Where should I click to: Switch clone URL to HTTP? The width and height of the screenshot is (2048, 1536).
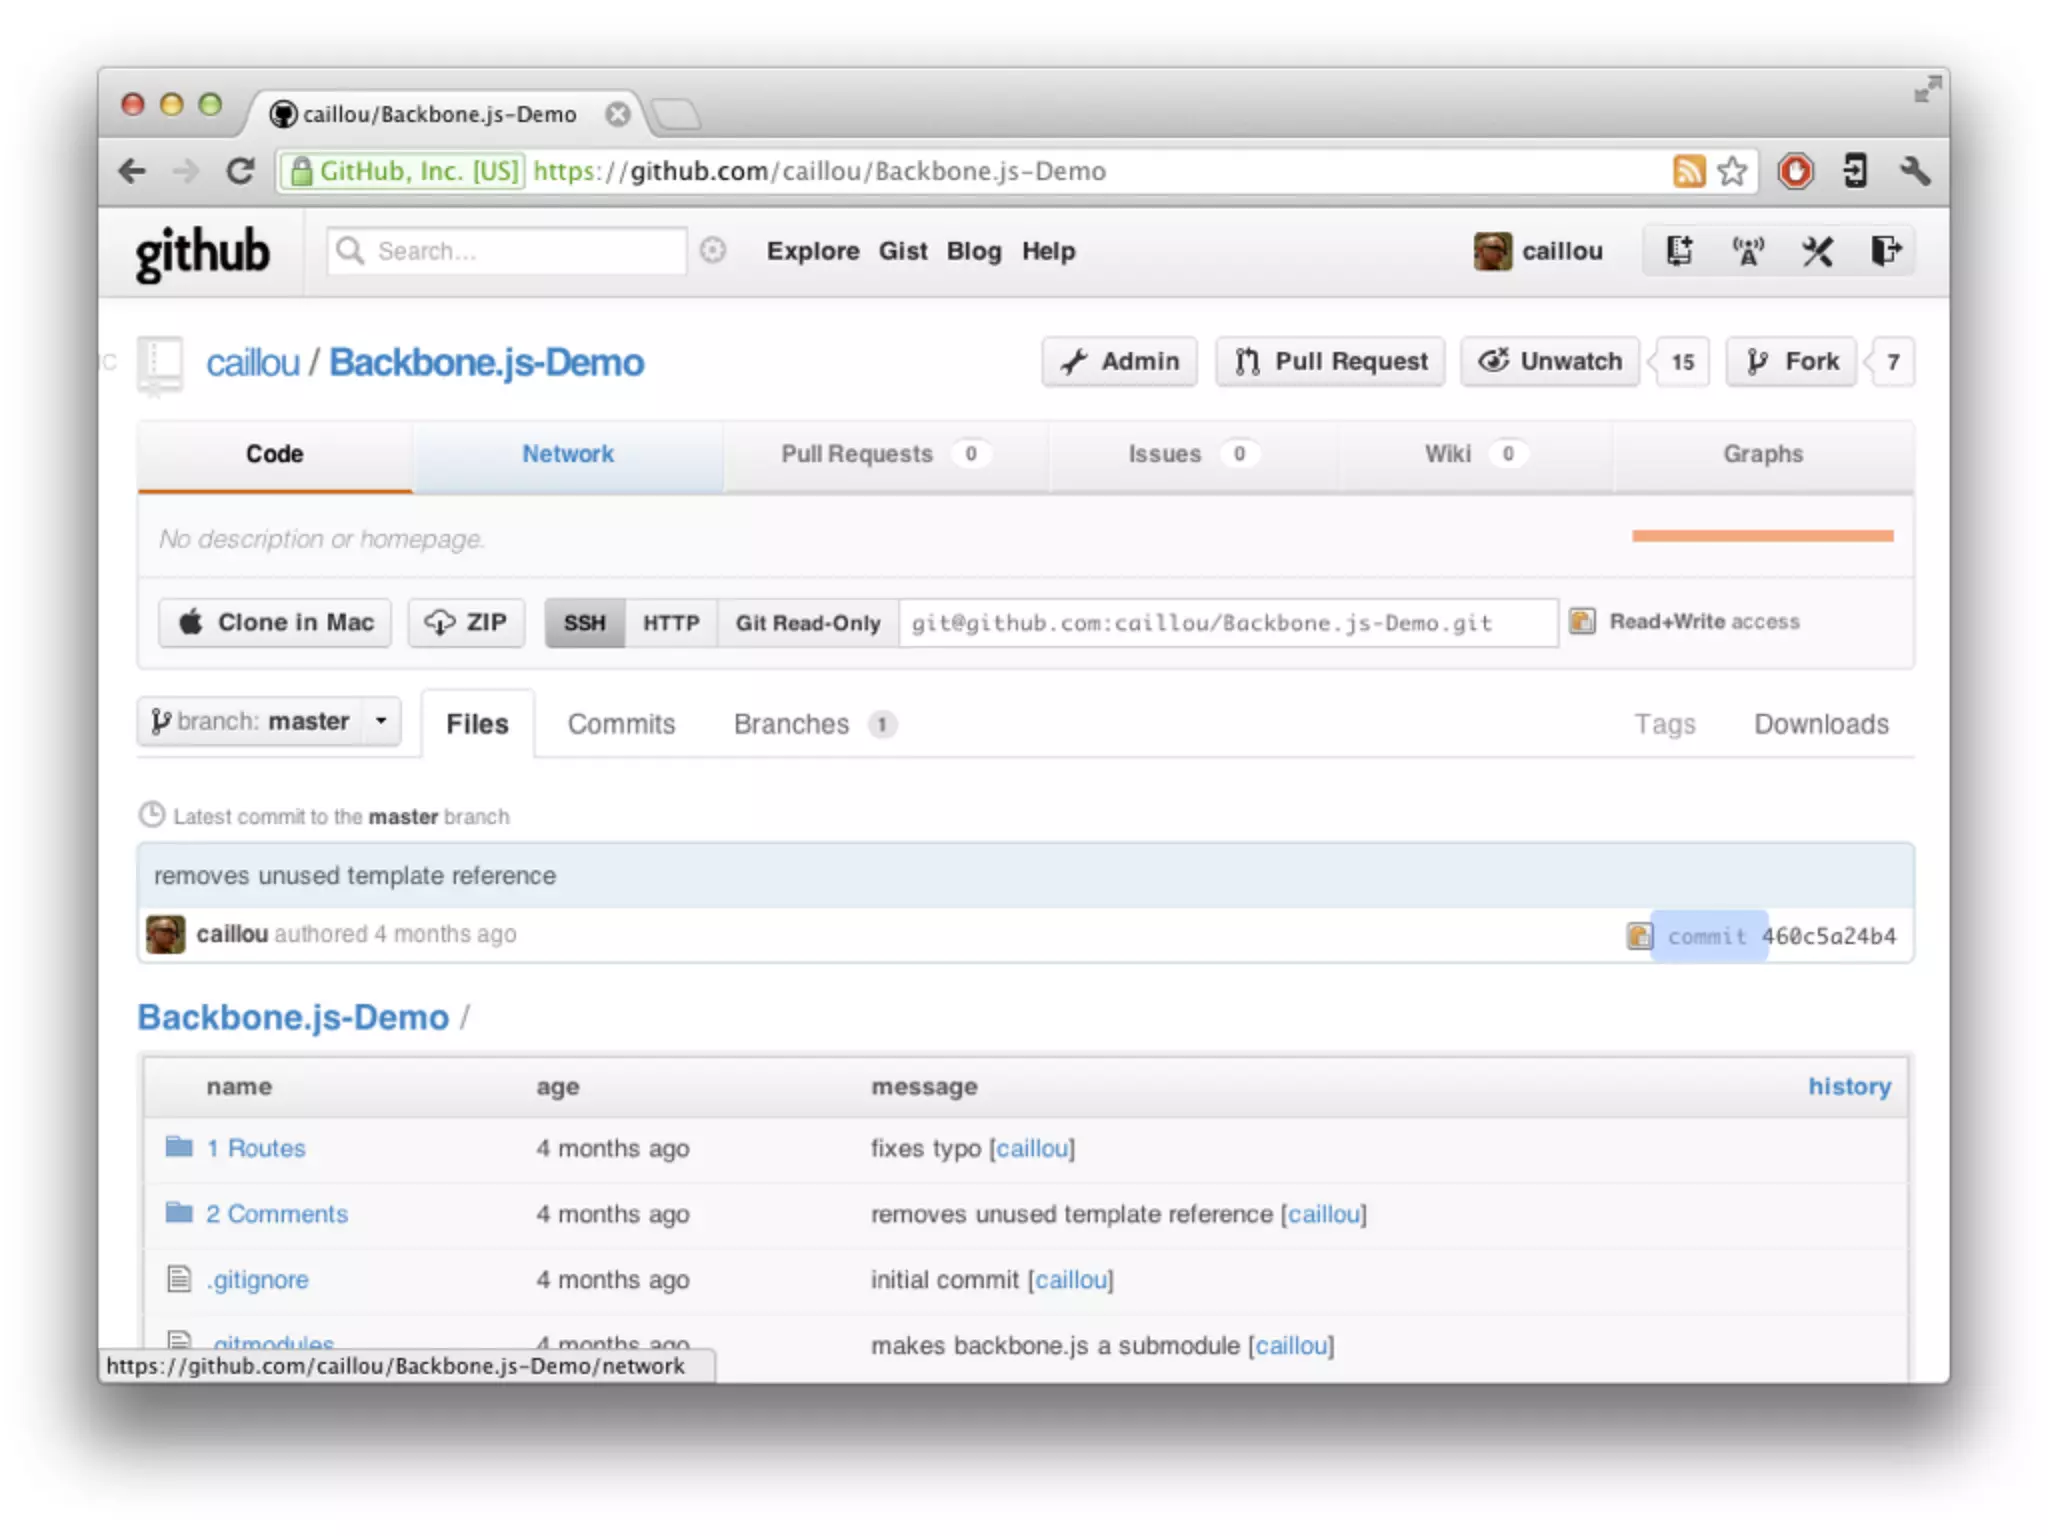coord(670,623)
